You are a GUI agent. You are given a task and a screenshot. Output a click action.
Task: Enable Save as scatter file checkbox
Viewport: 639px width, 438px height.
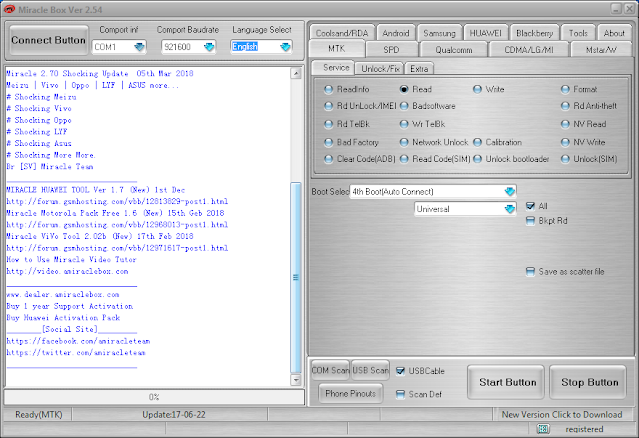click(x=530, y=272)
